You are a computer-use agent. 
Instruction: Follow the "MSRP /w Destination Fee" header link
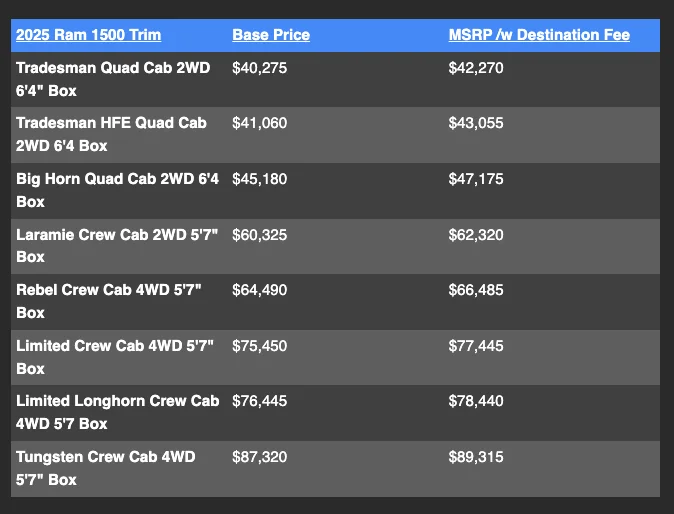pos(539,35)
